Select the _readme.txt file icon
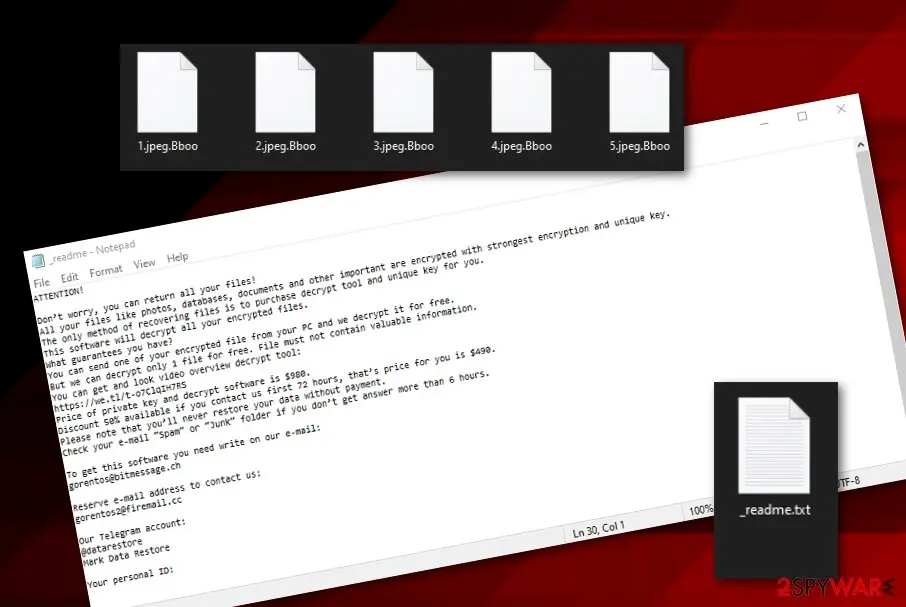This screenshot has height=607, width=906. click(774, 445)
